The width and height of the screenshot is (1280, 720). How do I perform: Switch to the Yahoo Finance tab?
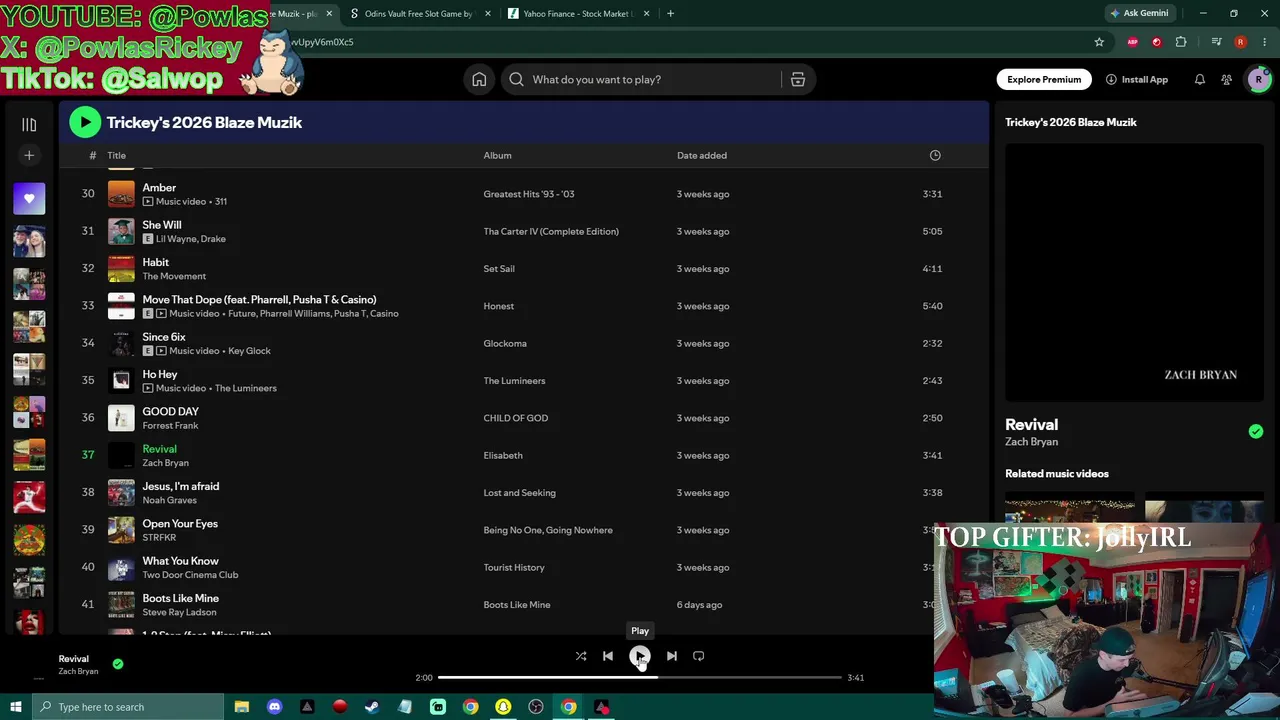[580, 14]
